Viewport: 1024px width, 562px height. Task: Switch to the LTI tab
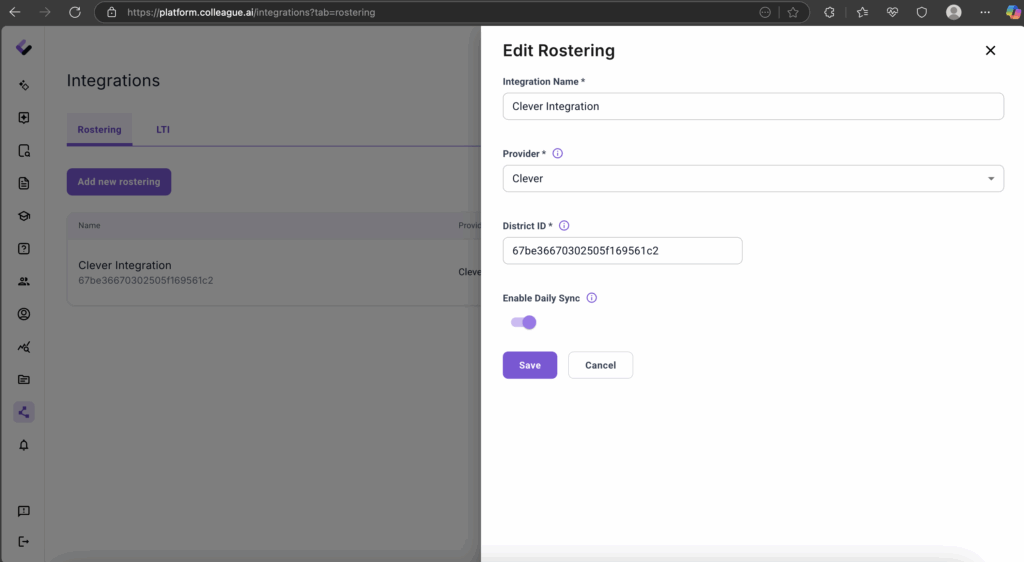(163, 130)
